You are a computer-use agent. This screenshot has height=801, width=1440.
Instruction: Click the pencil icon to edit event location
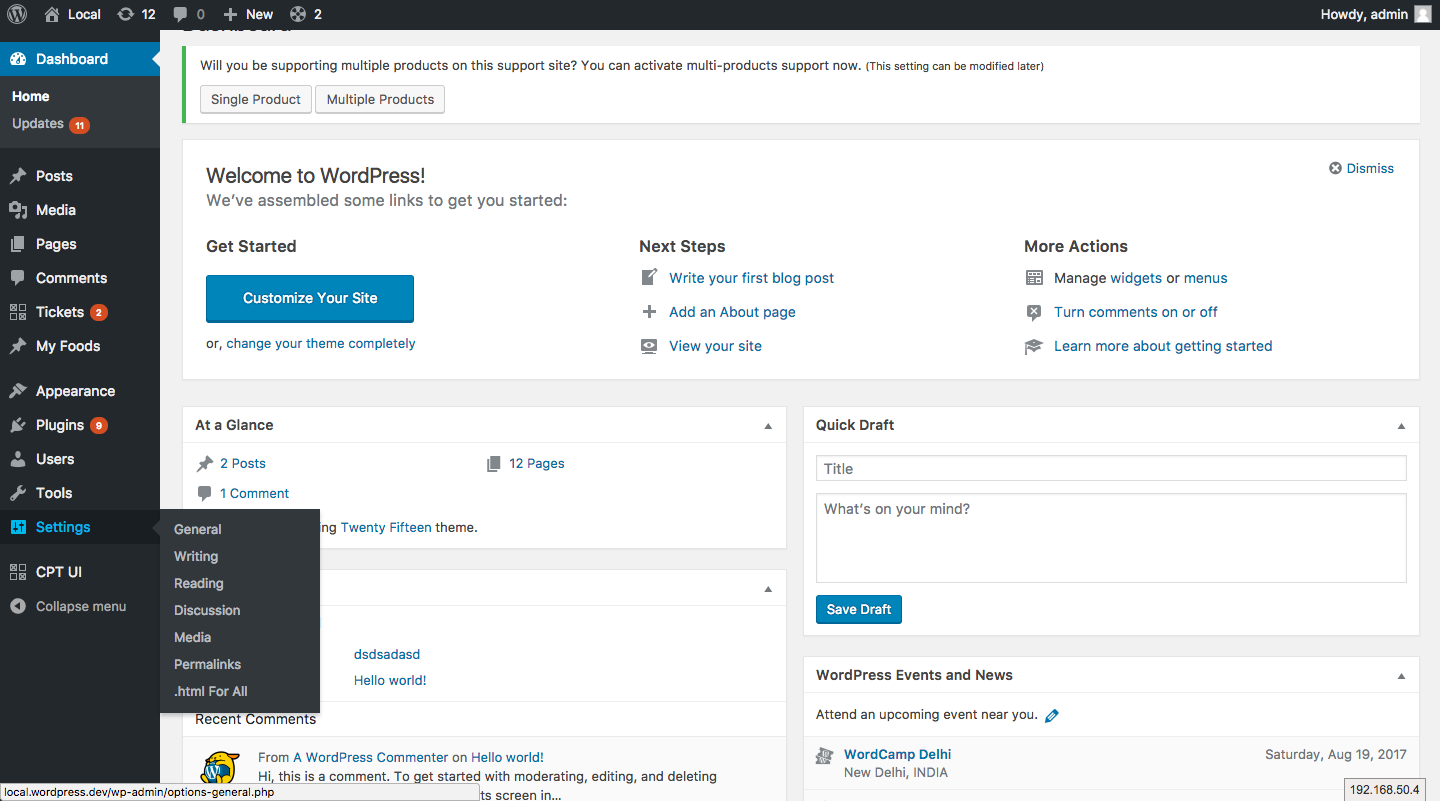[x=1051, y=715]
